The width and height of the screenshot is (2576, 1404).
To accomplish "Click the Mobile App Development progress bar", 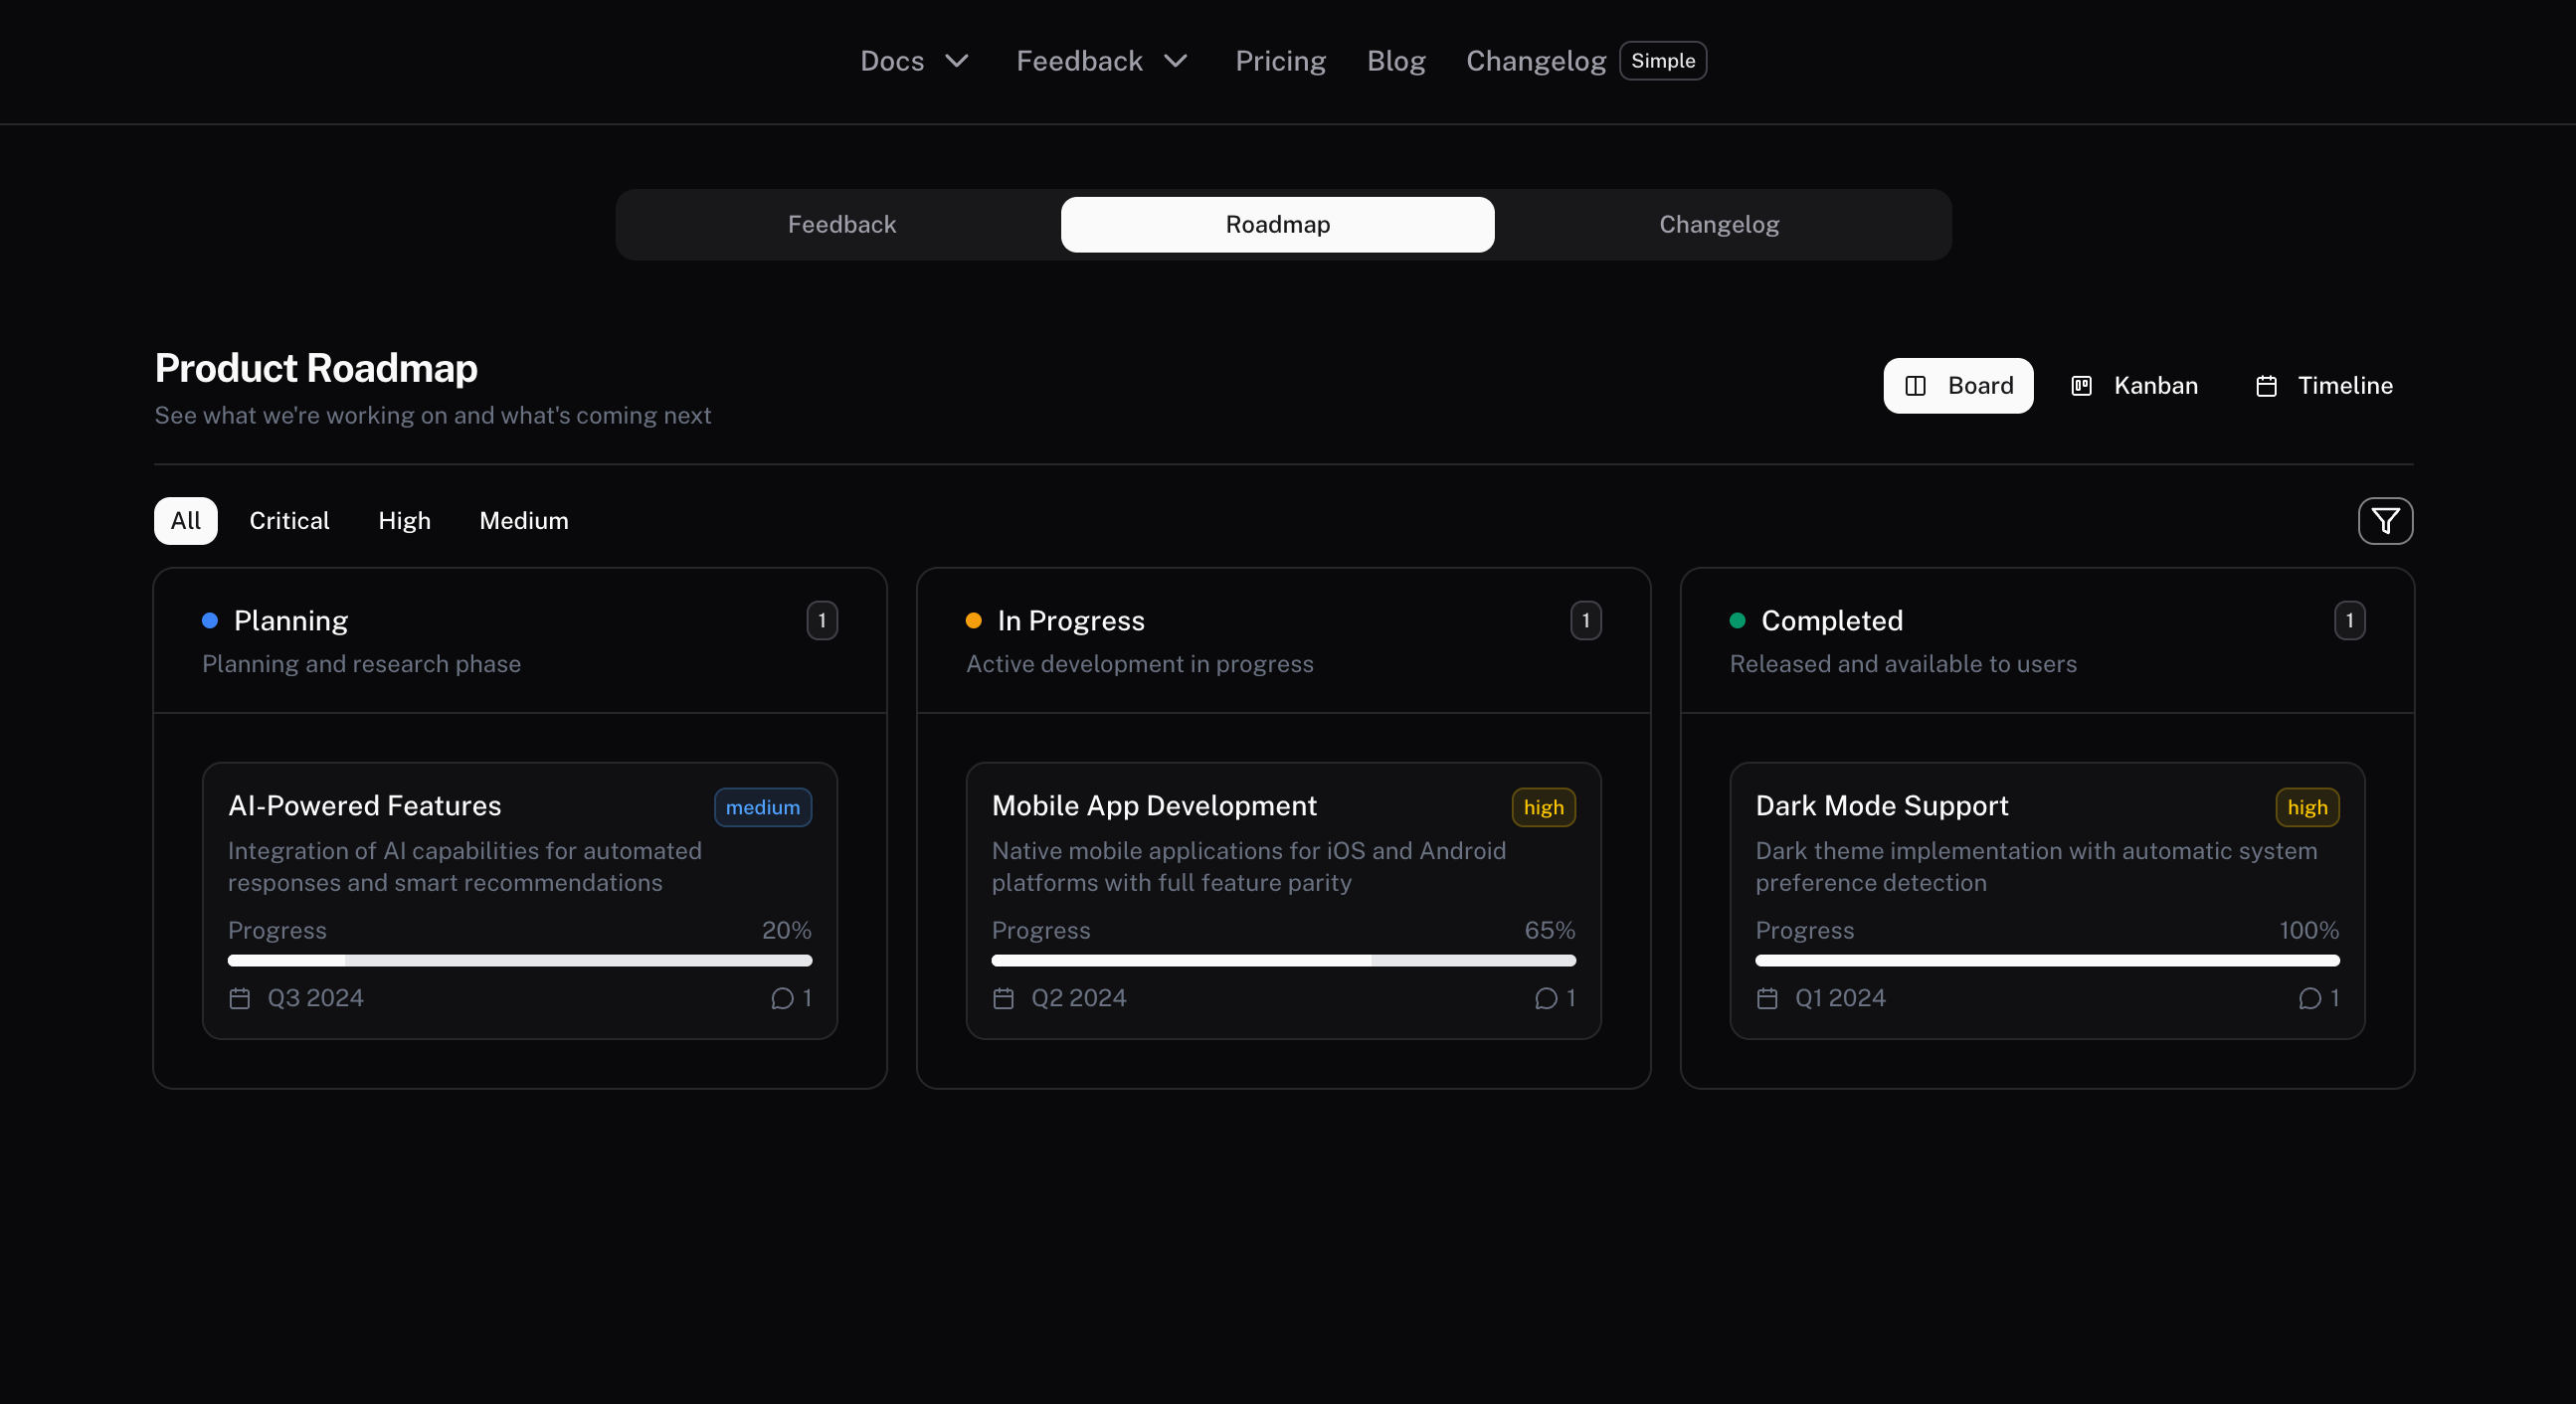I will [x=1283, y=960].
